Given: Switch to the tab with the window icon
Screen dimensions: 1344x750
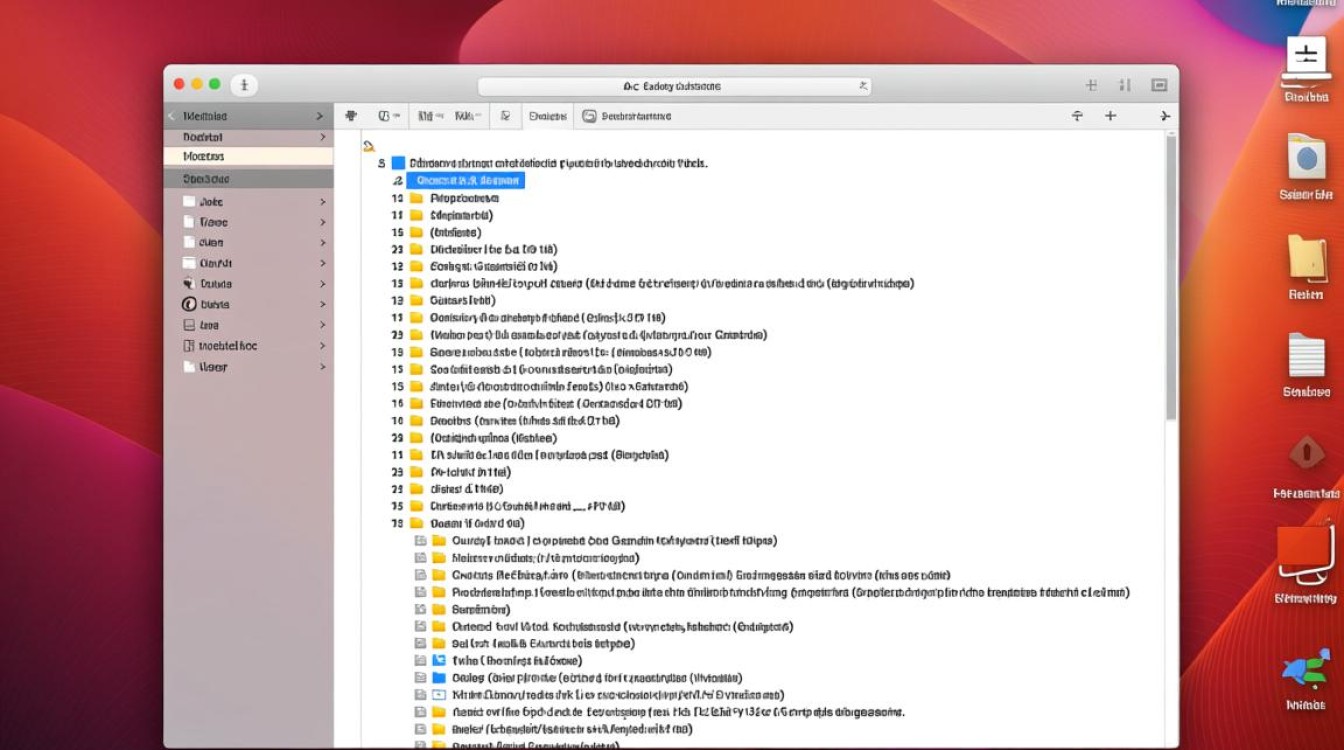Looking at the screenshot, I should [x=626, y=116].
